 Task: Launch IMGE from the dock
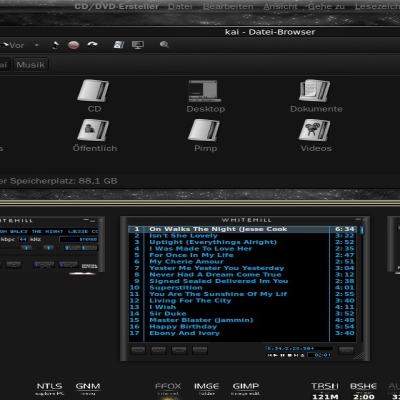pos(207,389)
